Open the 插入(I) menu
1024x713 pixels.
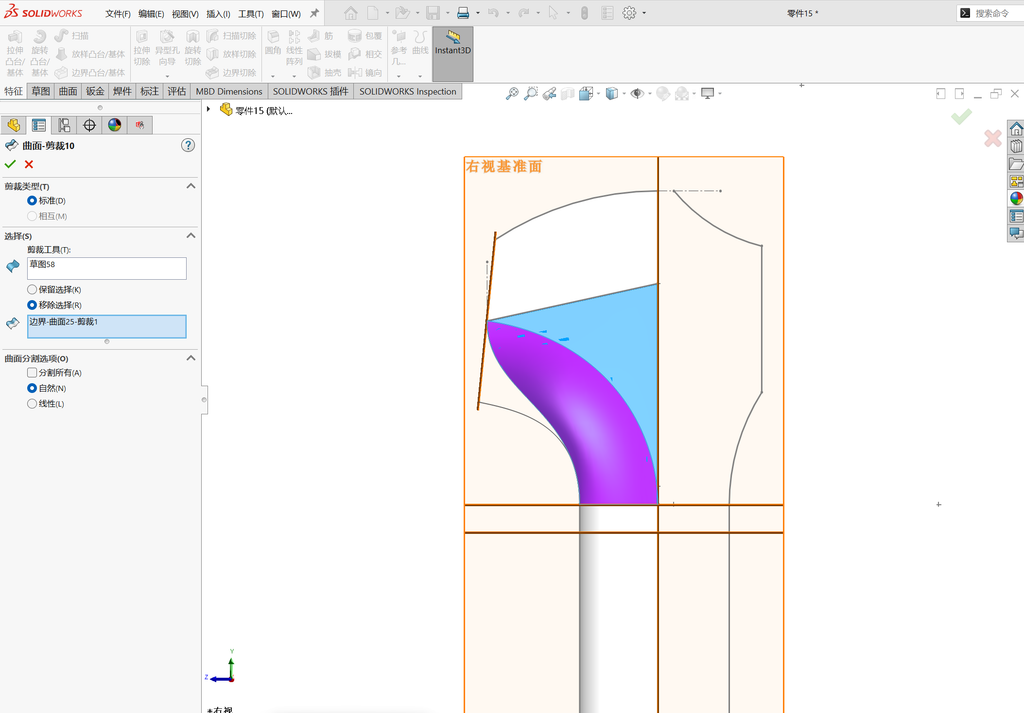point(218,14)
